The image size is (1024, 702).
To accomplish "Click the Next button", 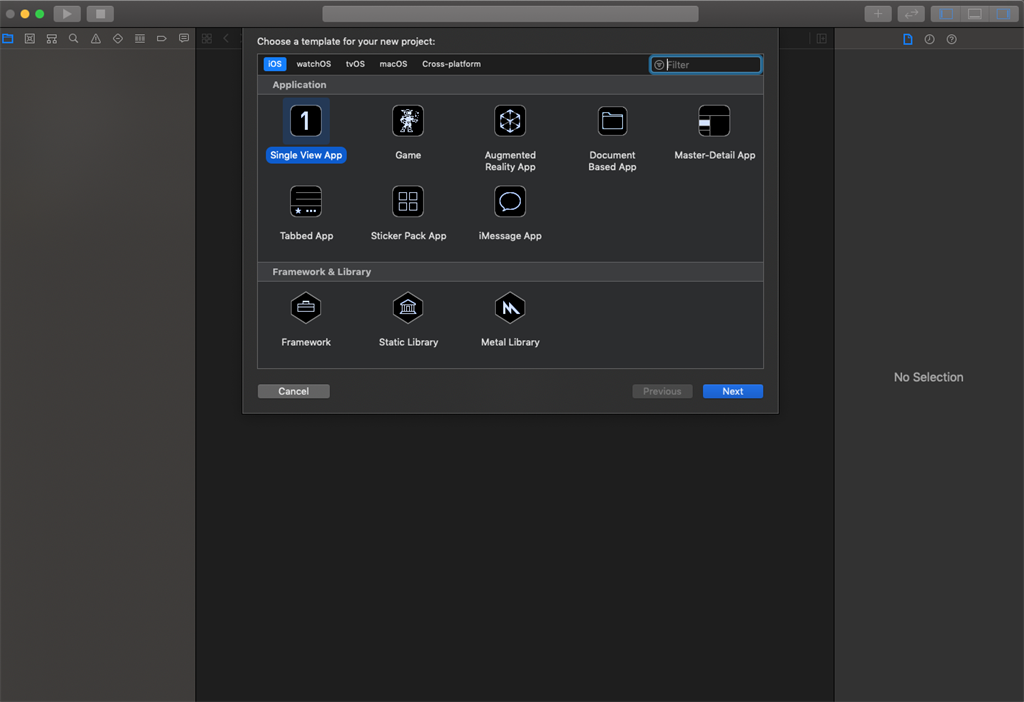I will [733, 391].
